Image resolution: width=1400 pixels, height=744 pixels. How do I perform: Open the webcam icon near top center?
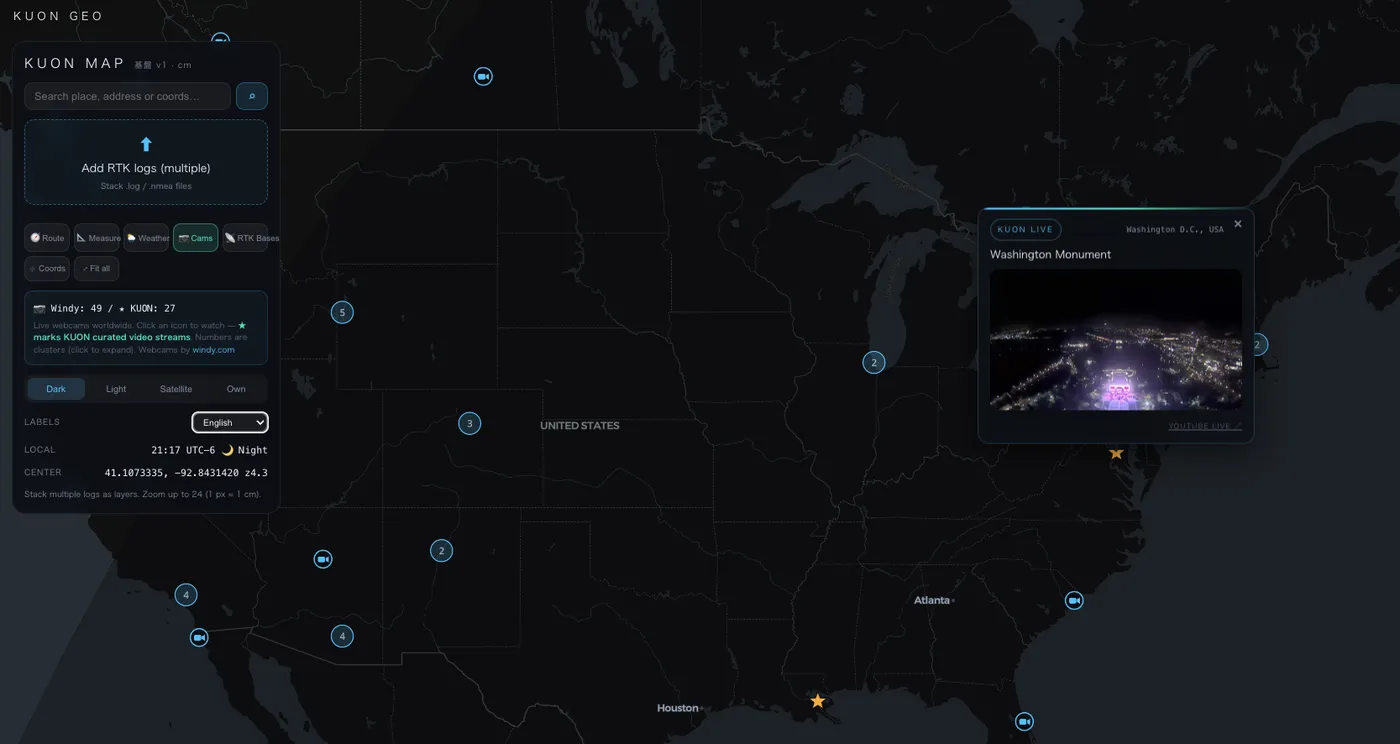coord(483,76)
